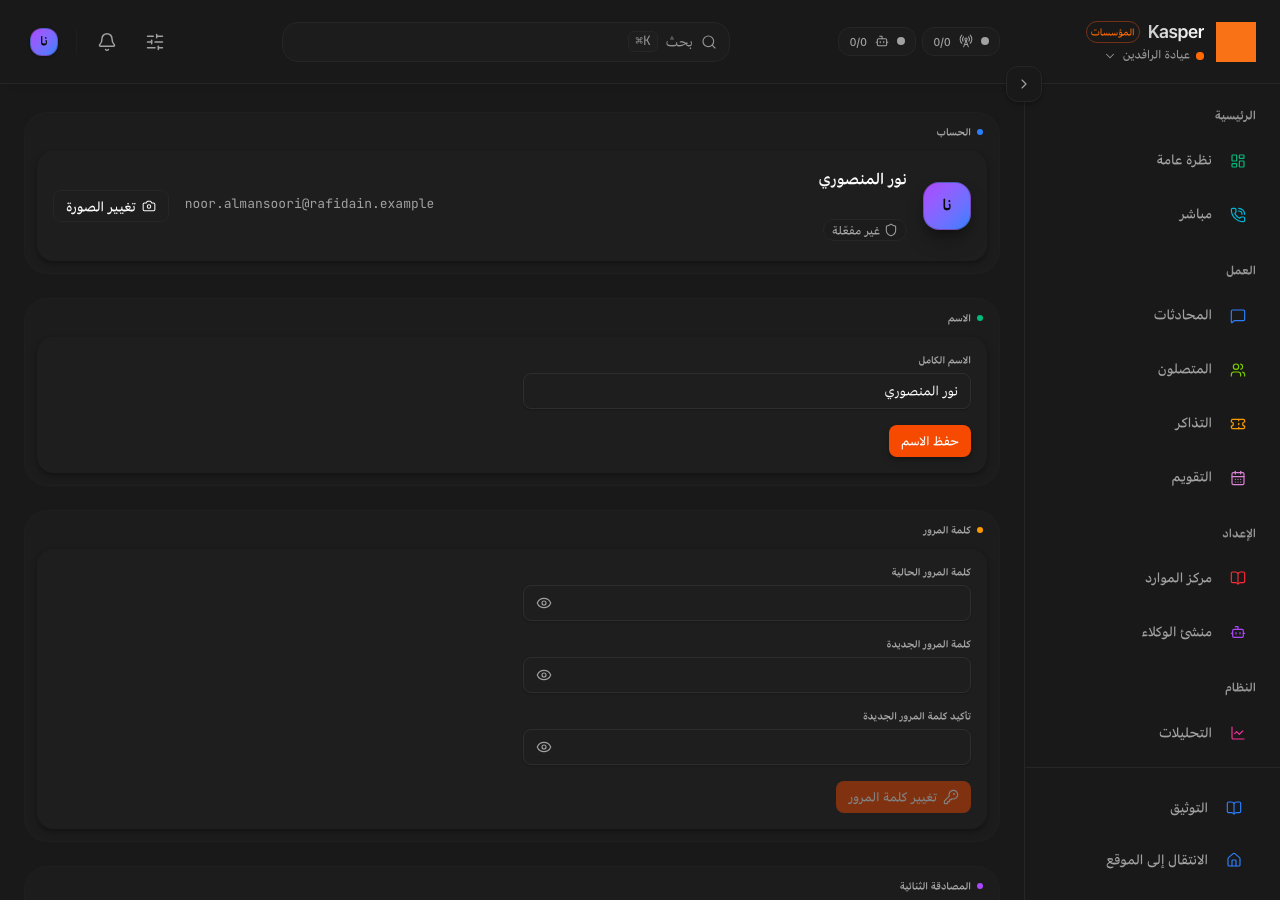This screenshot has width=1280, height=900.
Task: Show the تأكيد كلمة المرور الجديدة password
Action: 544,747
